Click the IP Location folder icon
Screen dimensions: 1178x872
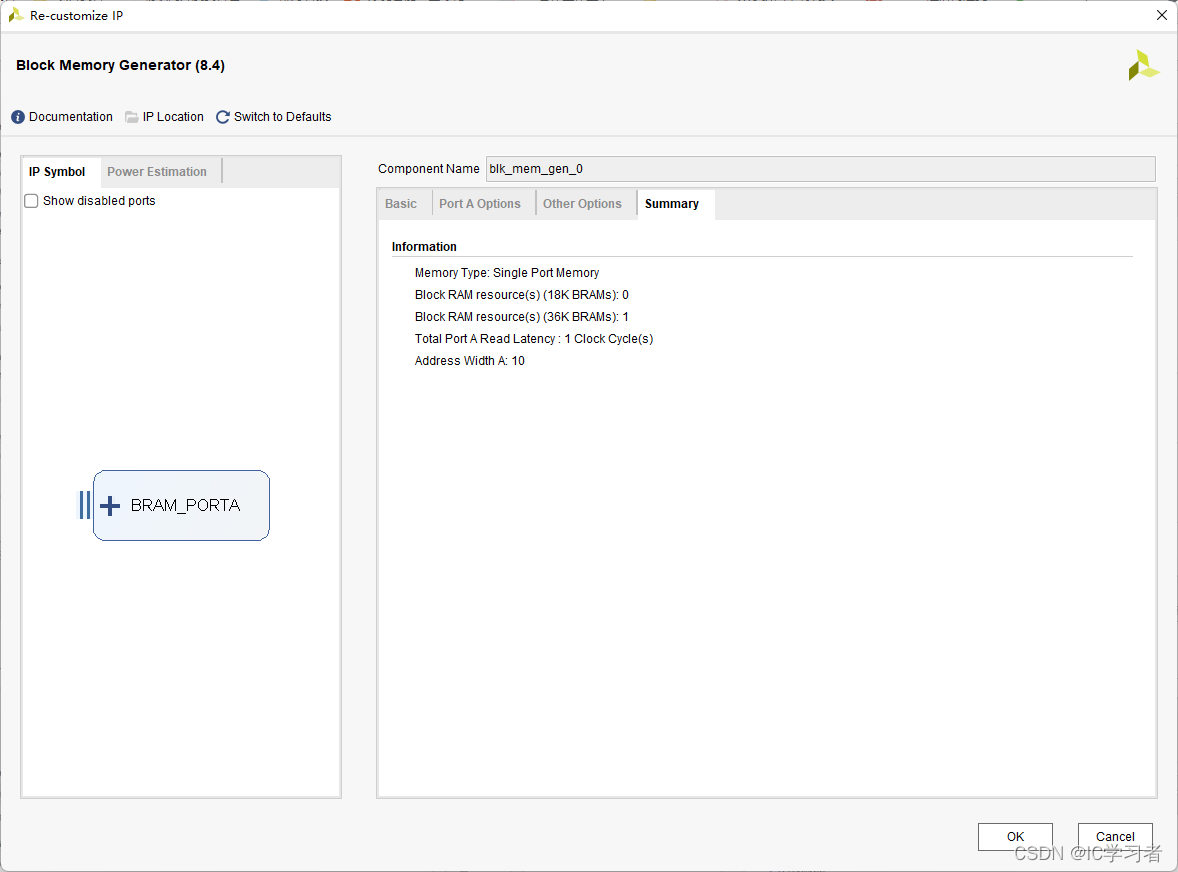point(131,117)
